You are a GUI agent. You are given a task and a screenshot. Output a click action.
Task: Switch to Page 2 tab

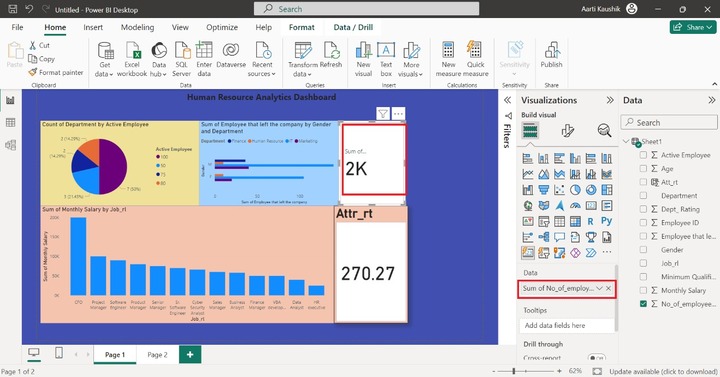(x=158, y=354)
